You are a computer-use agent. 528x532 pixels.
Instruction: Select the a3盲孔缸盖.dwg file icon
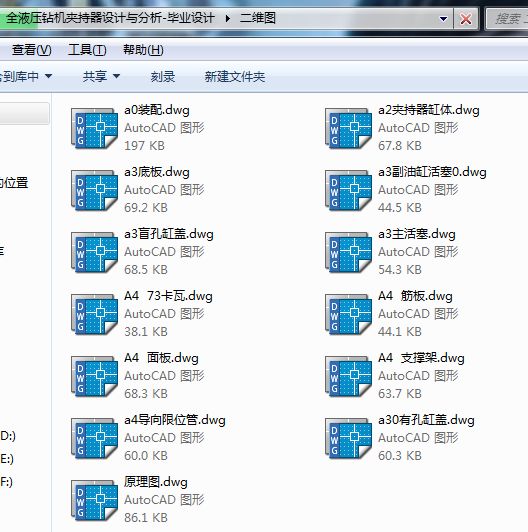point(94,253)
